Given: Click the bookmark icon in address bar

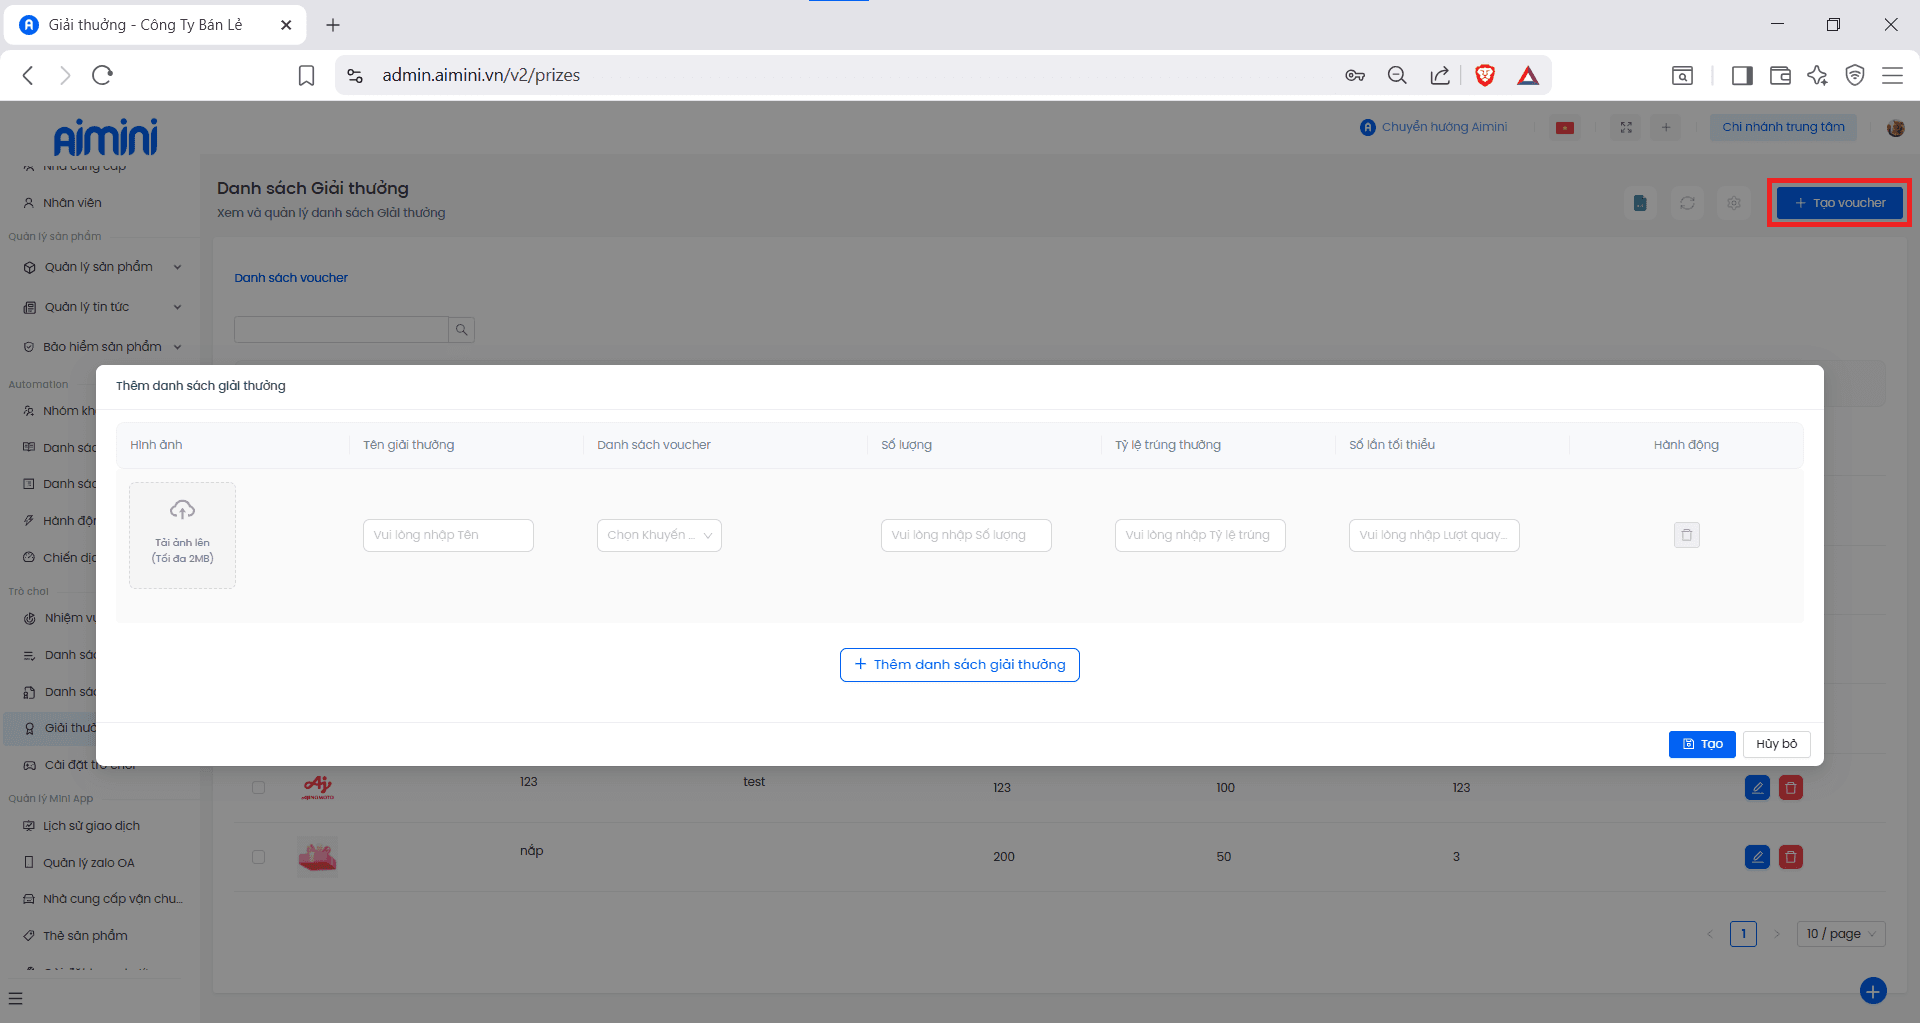Looking at the screenshot, I should [x=307, y=75].
